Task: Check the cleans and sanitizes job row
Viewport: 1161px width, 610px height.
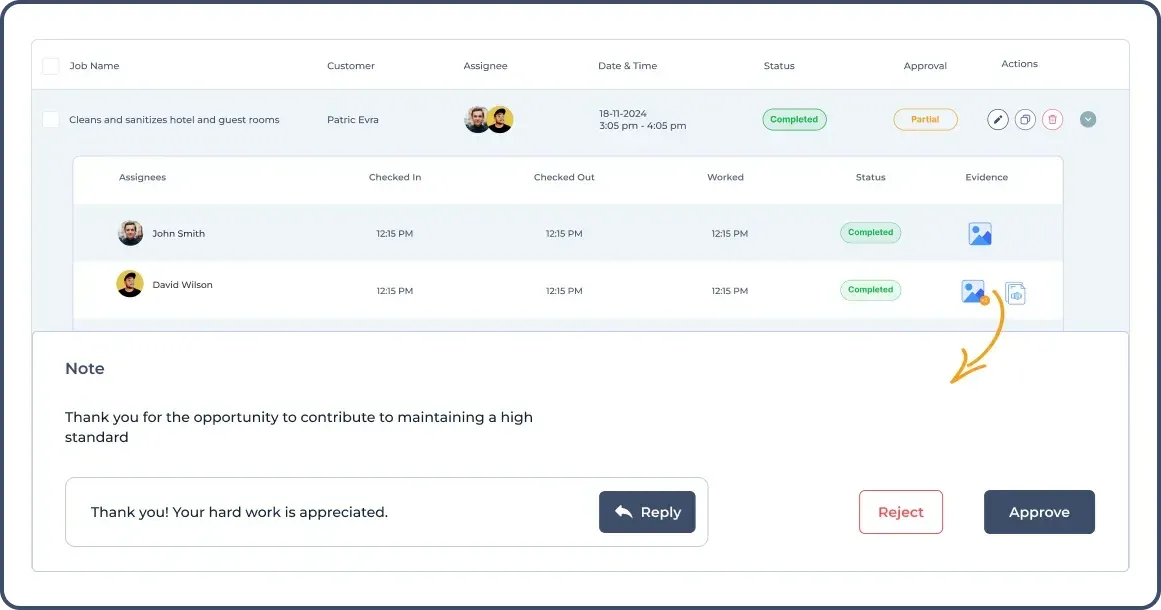Action: point(50,119)
